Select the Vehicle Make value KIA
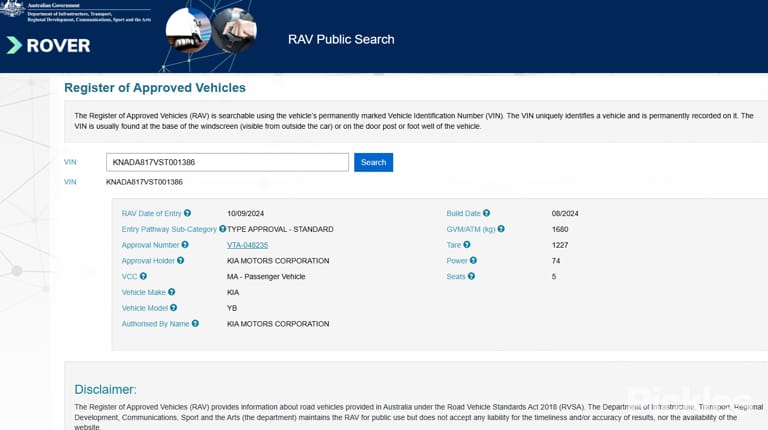Screen dimensions: 768x430 click(x=233, y=292)
